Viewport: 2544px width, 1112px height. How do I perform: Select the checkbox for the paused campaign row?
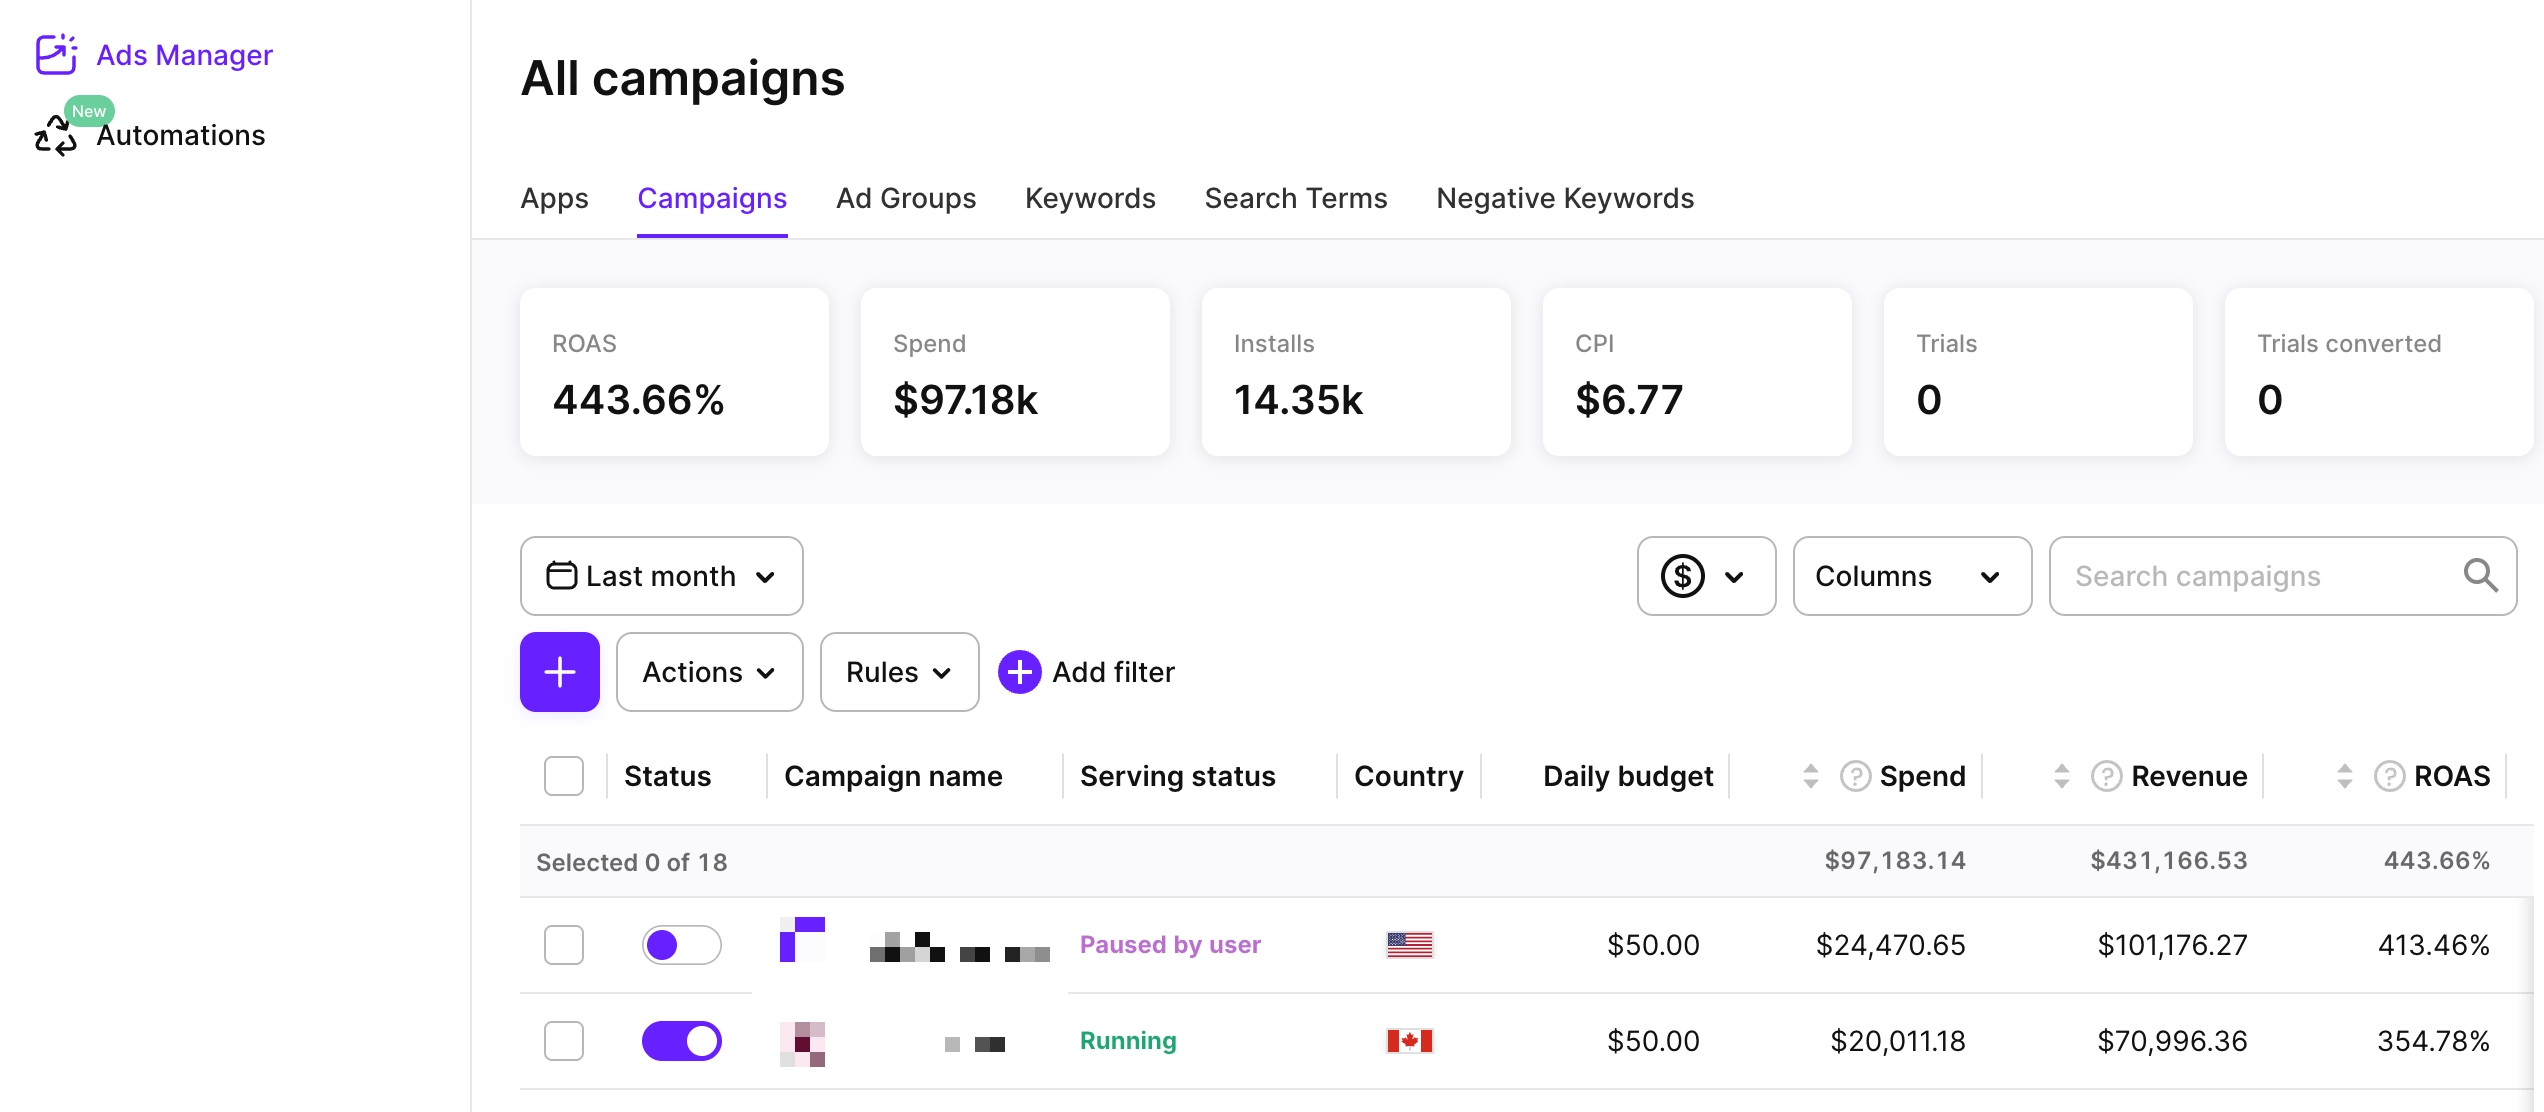pos(564,944)
